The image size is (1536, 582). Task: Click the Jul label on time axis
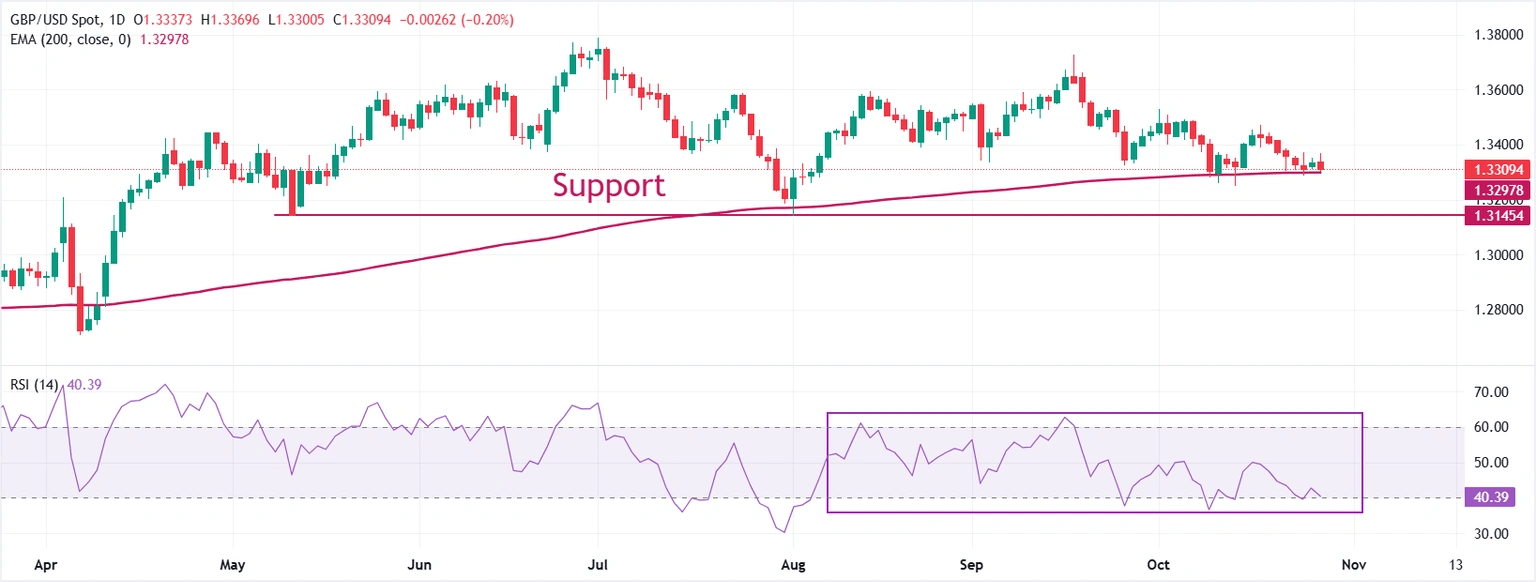point(597,565)
